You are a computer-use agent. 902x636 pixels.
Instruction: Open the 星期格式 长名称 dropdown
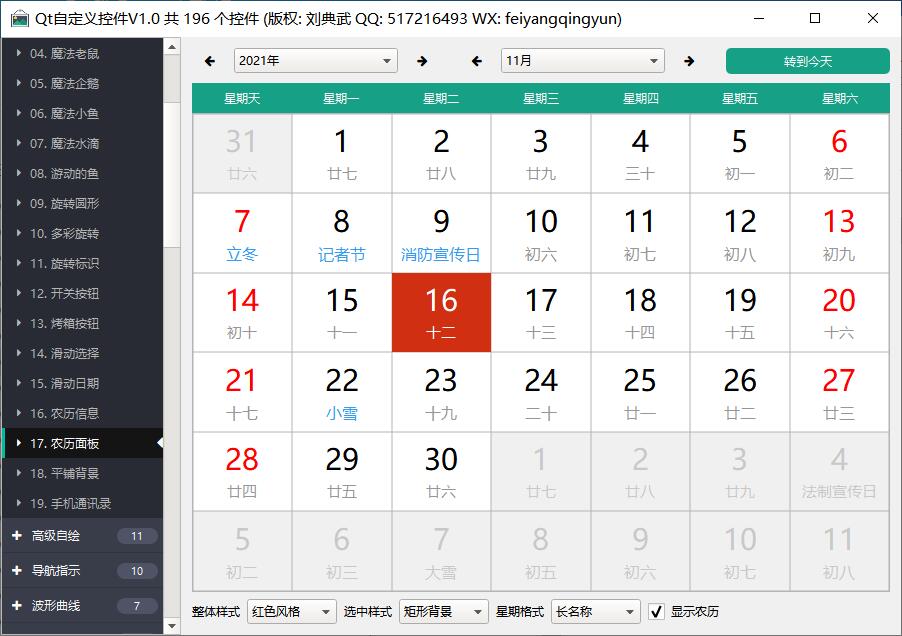[595, 612]
